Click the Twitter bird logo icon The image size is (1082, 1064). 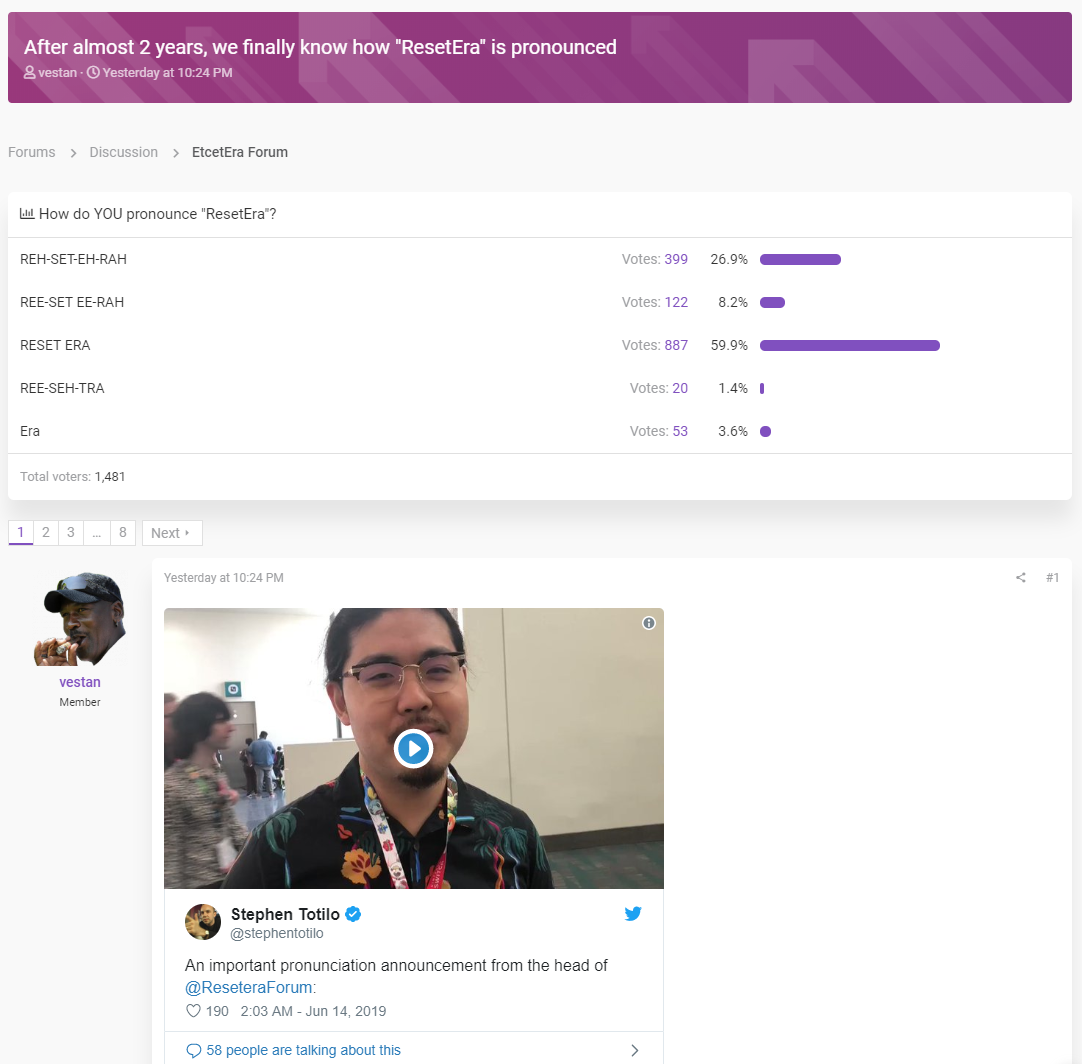coord(633,914)
